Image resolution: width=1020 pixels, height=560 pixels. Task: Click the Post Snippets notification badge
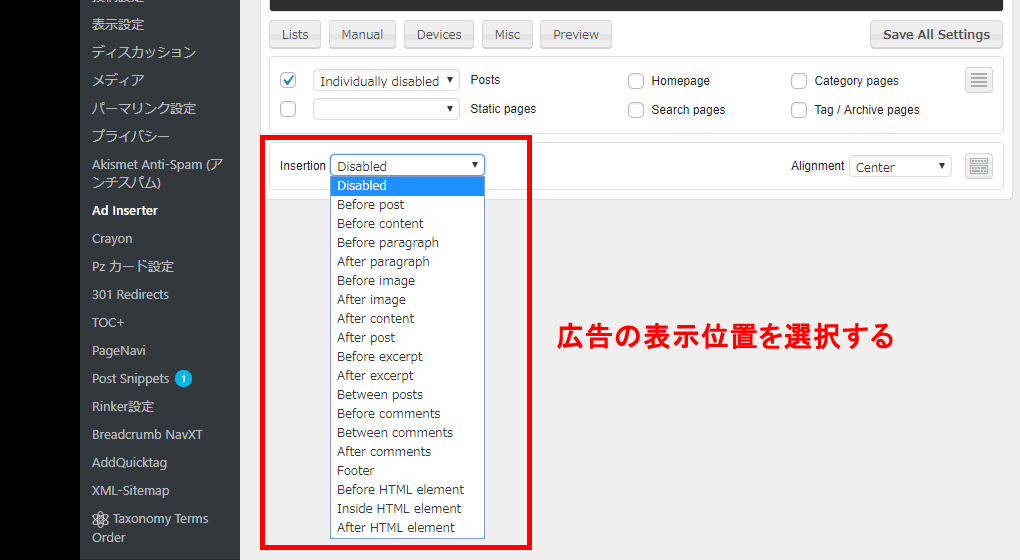click(x=183, y=379)
